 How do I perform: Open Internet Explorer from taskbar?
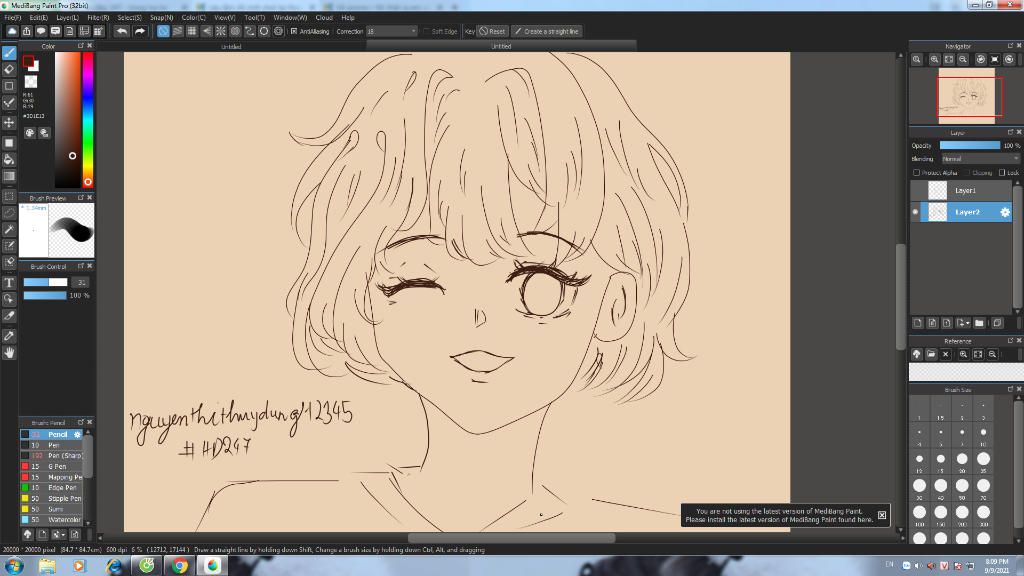coord(114,566)
